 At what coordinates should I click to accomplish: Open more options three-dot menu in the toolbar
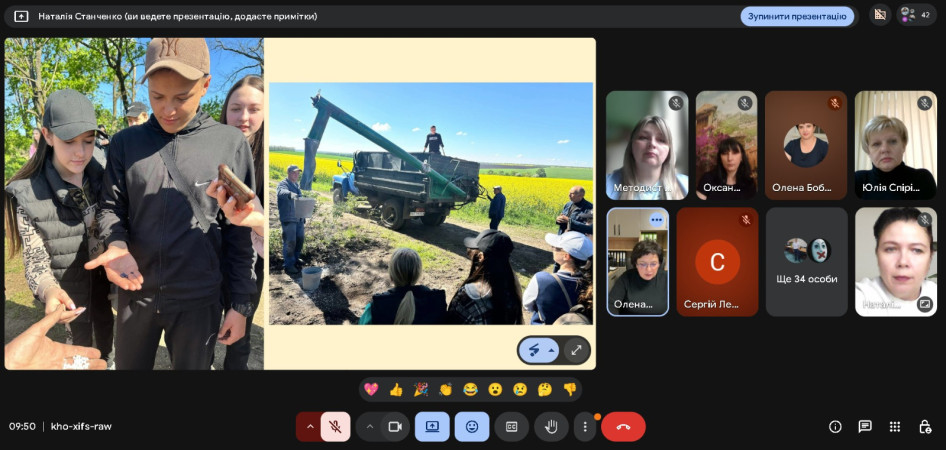click(x=585, y=427)
